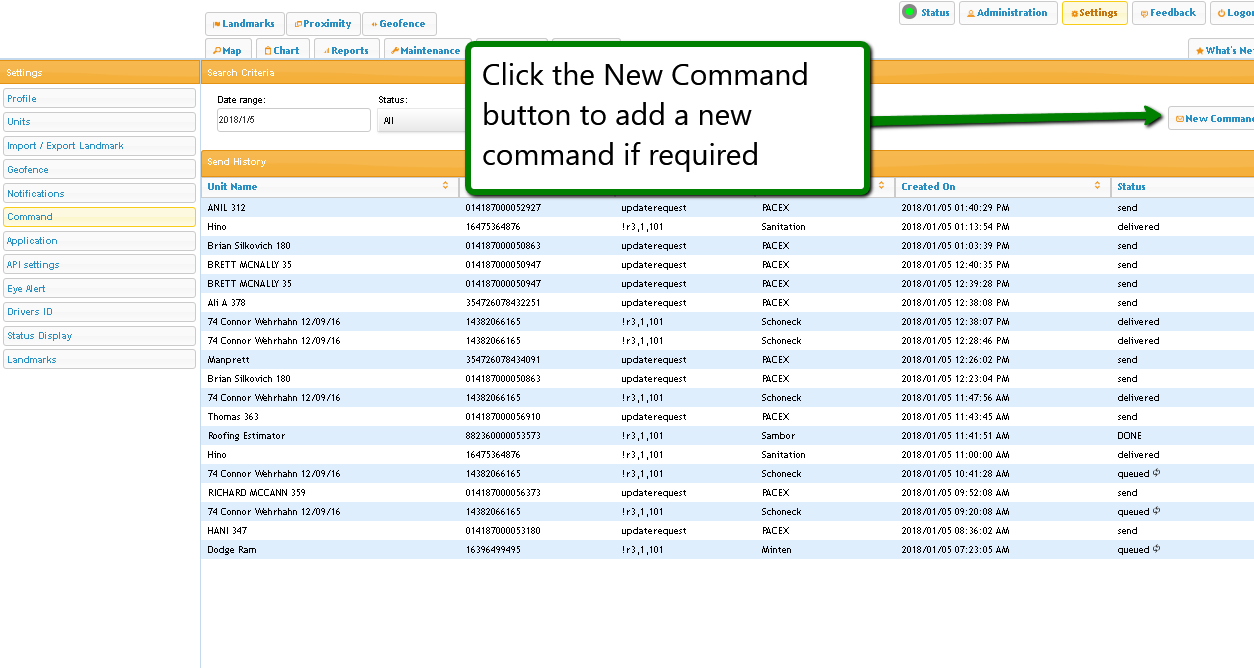Open the Map view
Viewport: 1254px width, 668px height.
click(228, 51)
